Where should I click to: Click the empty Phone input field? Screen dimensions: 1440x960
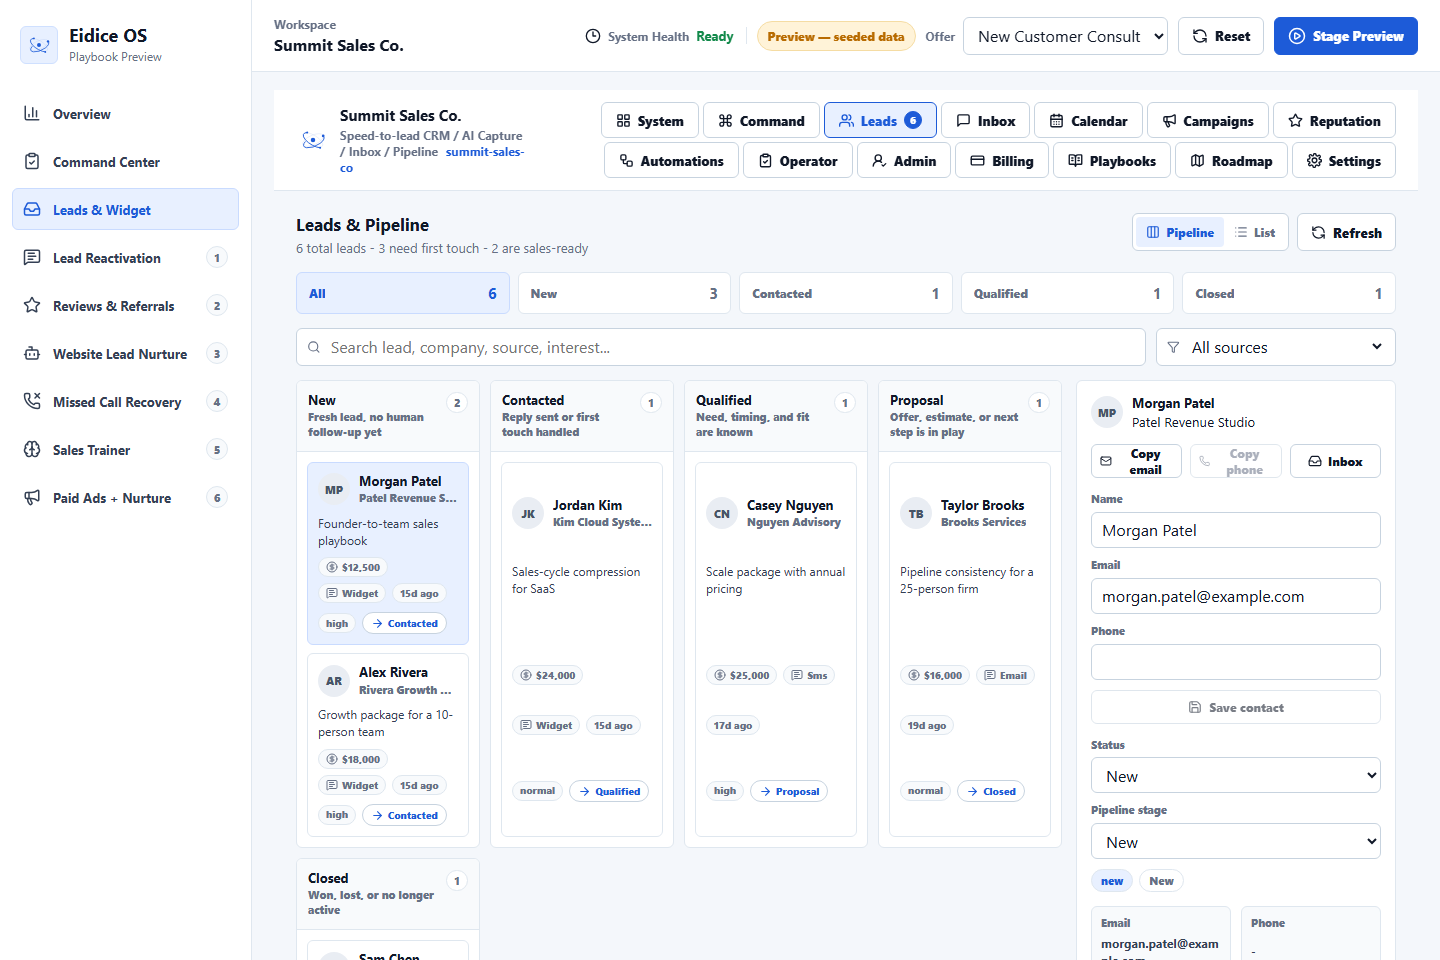coord(1236,662)
